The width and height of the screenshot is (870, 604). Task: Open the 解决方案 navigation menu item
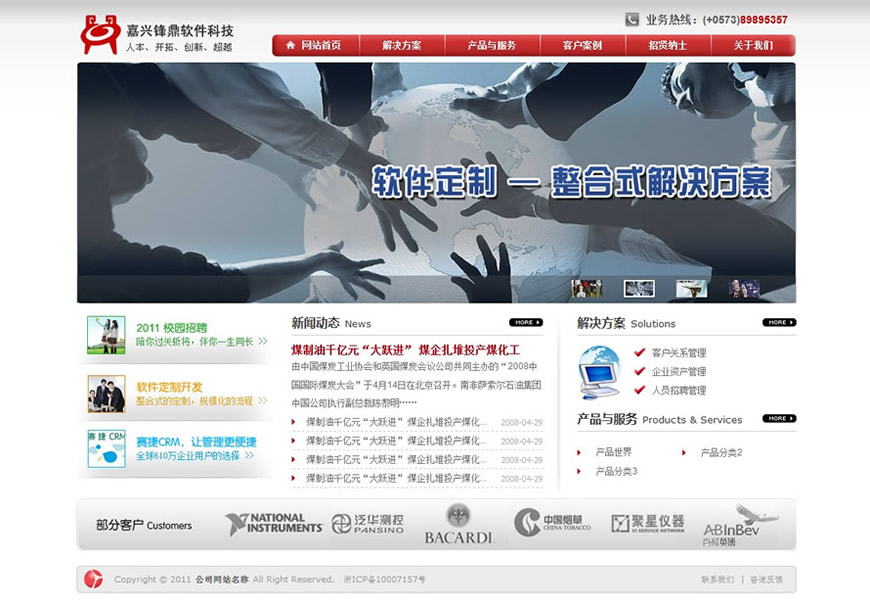[x=401, y=46]
